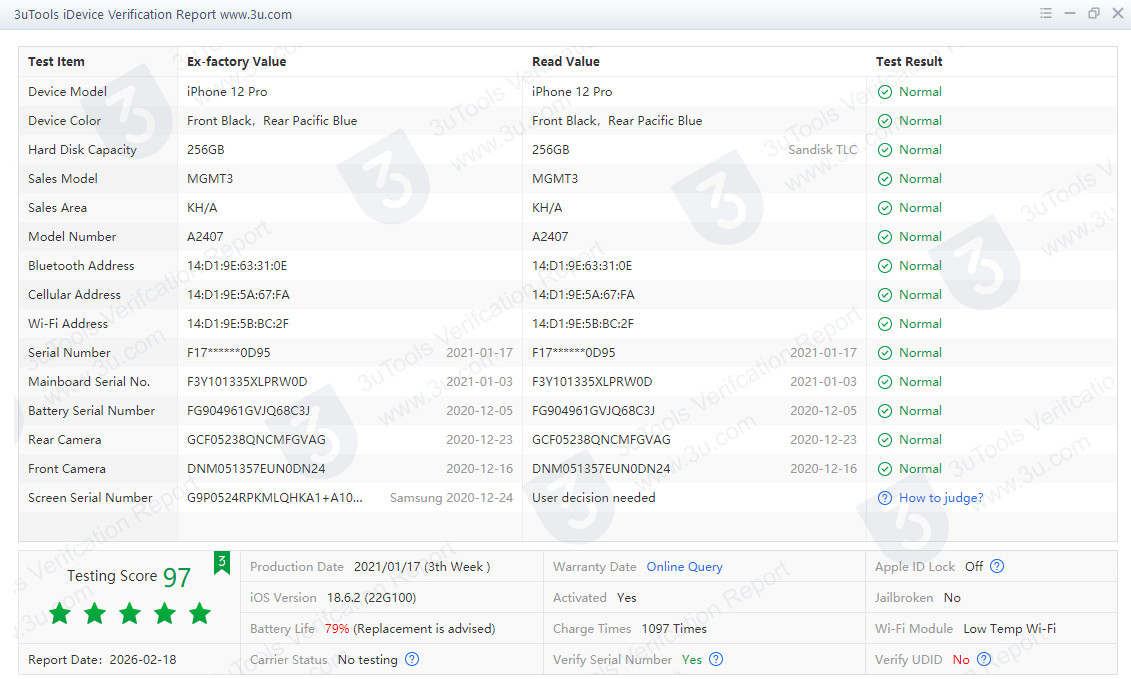The image size is (1131, 679).
Task: Open the Warranty Date Online Query link
Action: pyautogui.click(x=684, y=567)
